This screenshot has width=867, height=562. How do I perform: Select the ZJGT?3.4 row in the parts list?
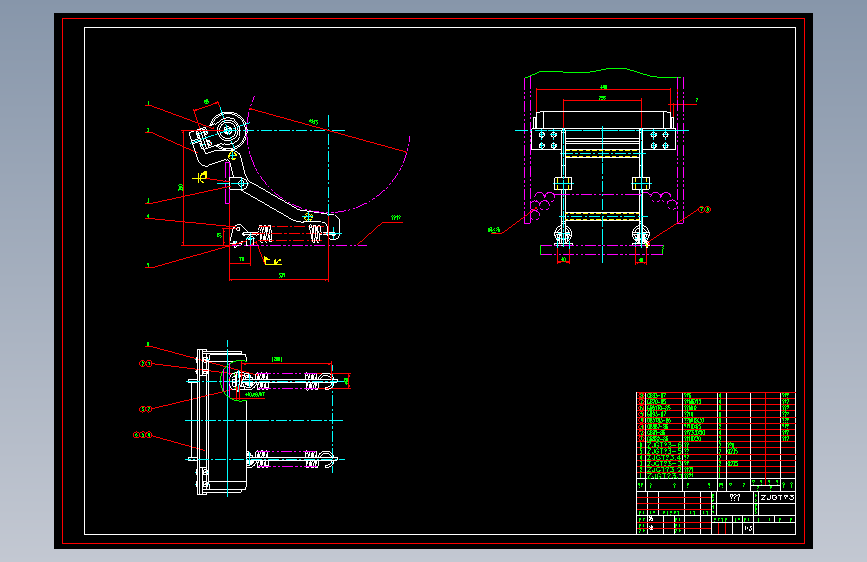pos(716,457)
